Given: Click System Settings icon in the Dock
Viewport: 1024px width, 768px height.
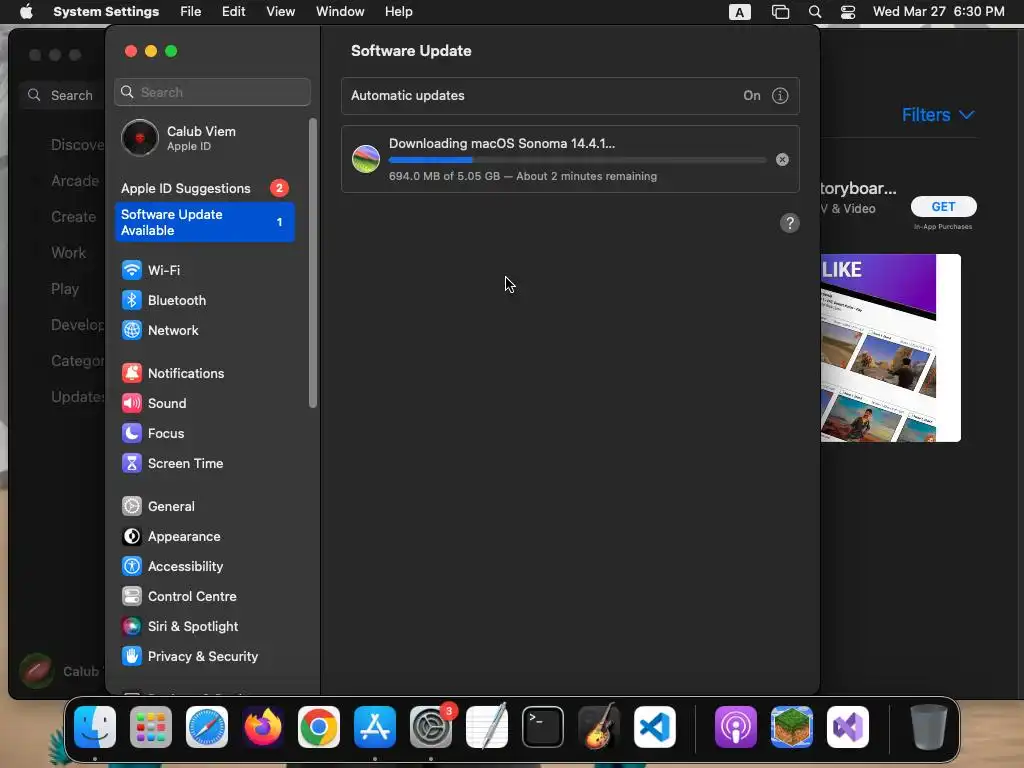Looking at the screenshot, I should [431, 727].
